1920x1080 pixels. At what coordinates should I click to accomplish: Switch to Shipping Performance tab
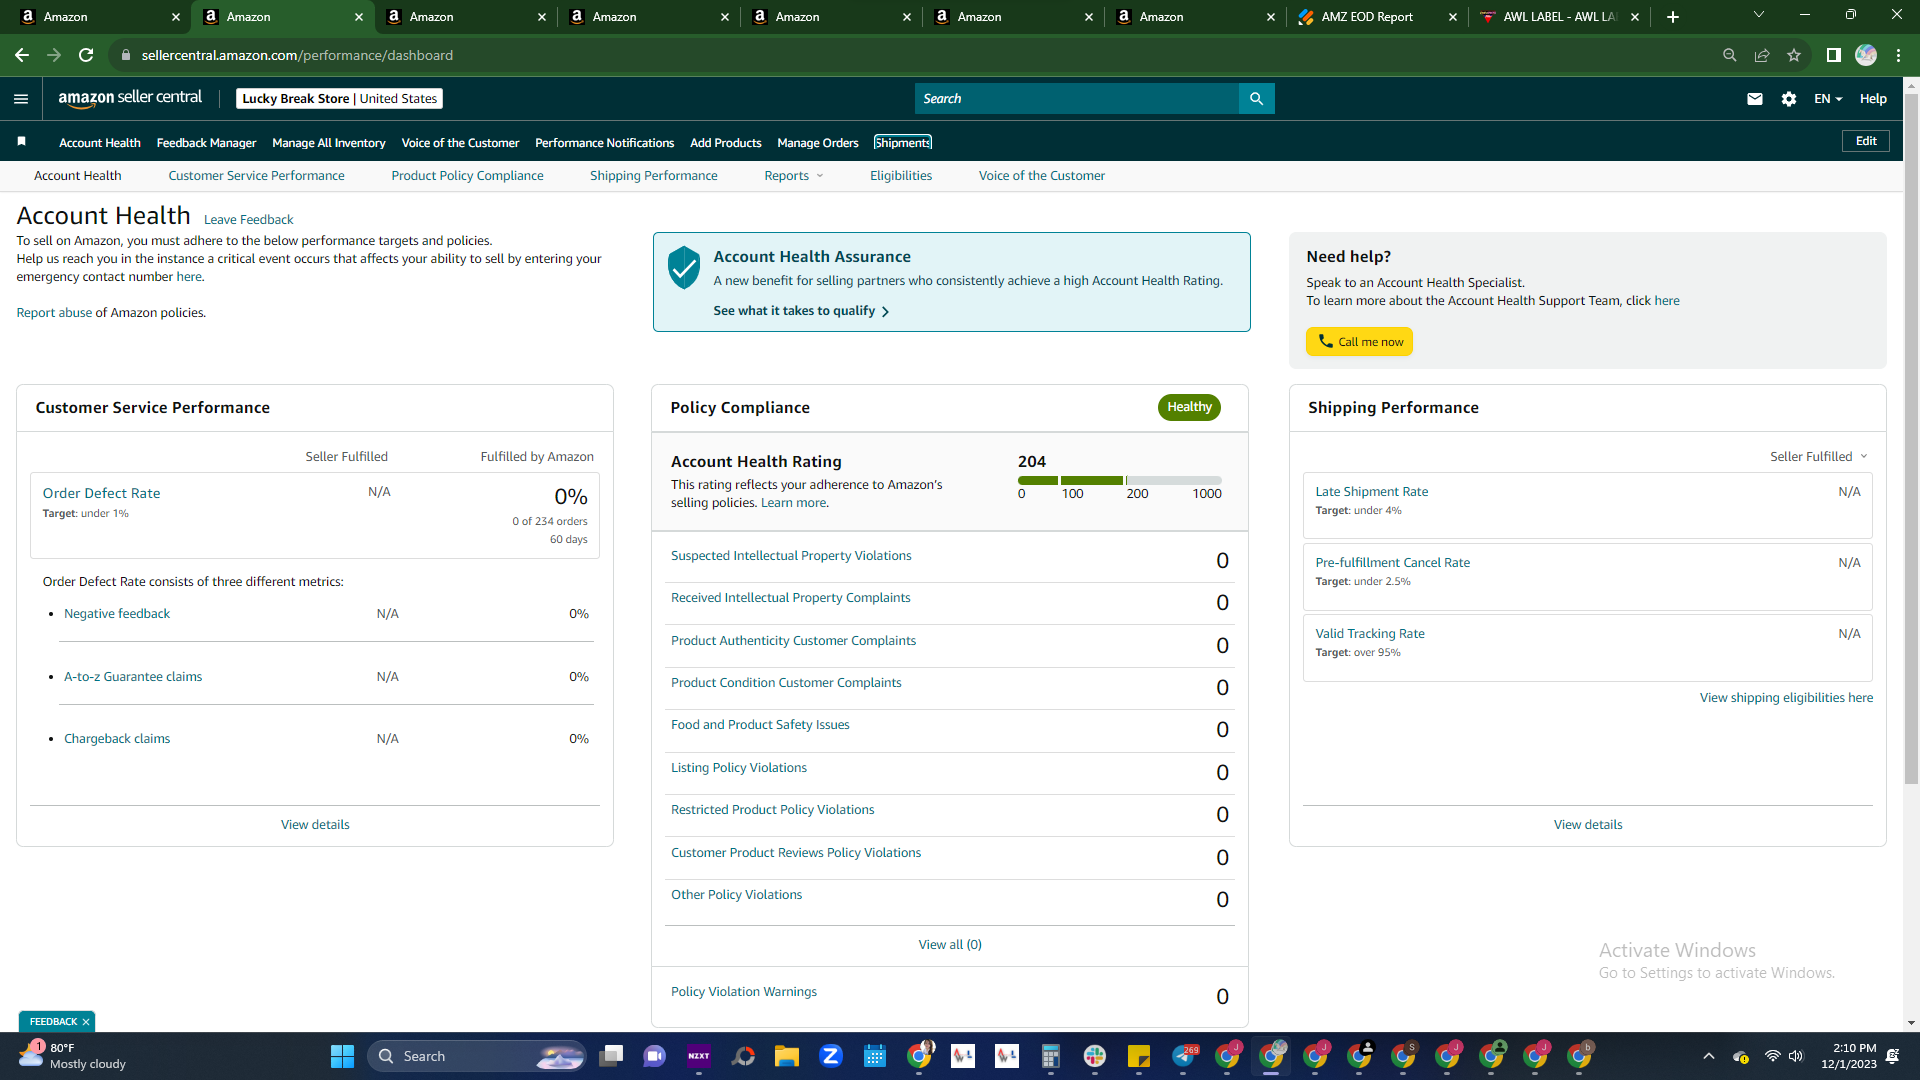[x=653, y=176]
